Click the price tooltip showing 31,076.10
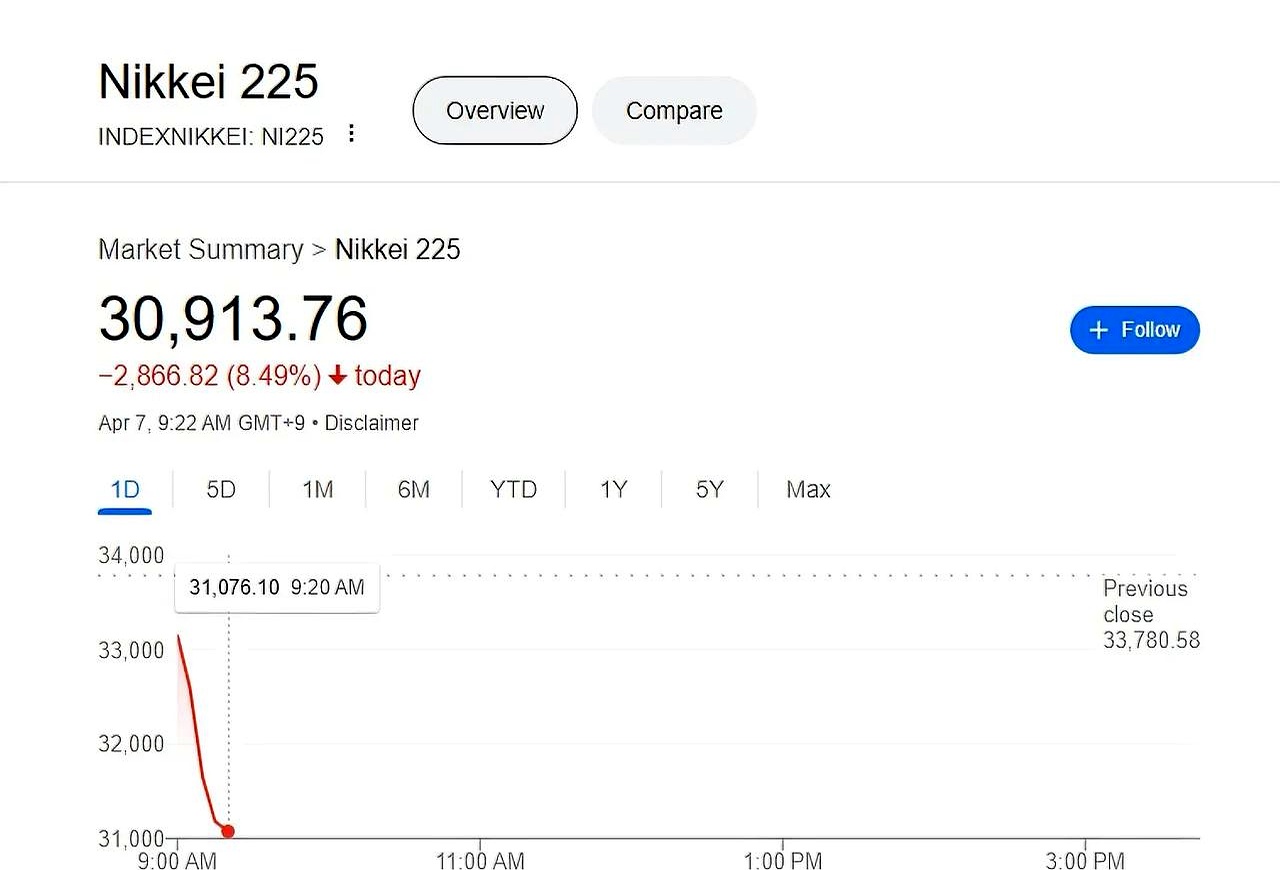1280x870 pixels. tap(276, 588)
